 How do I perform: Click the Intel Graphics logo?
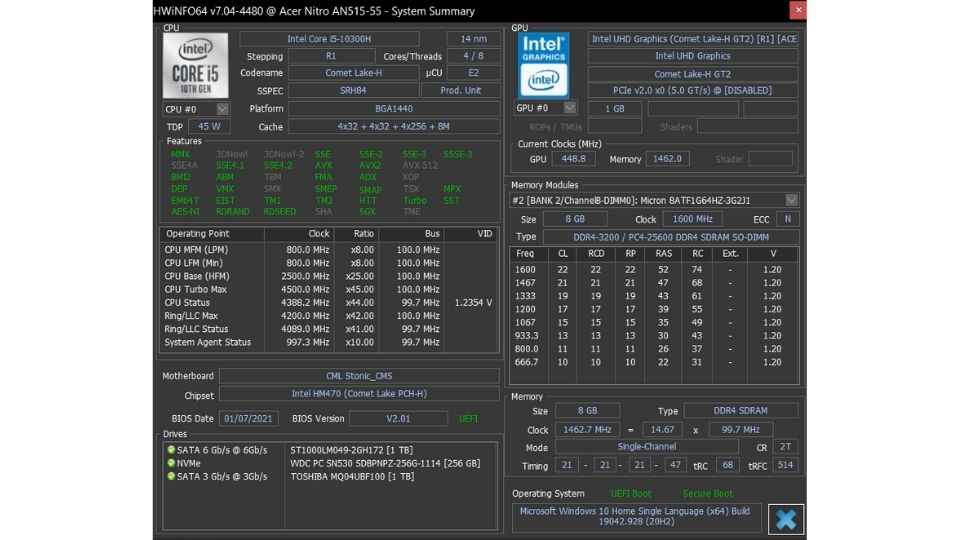point(543,65)
